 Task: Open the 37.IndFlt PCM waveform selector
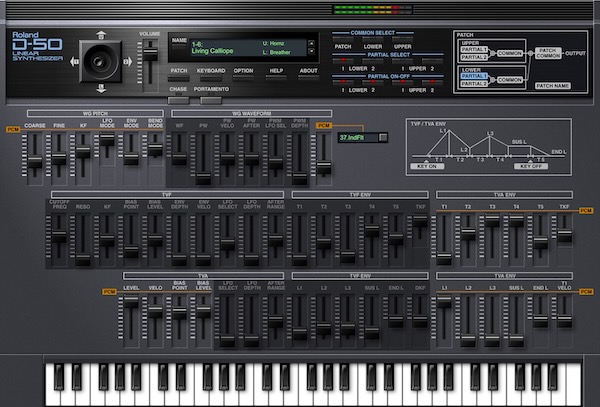point(359,137)
